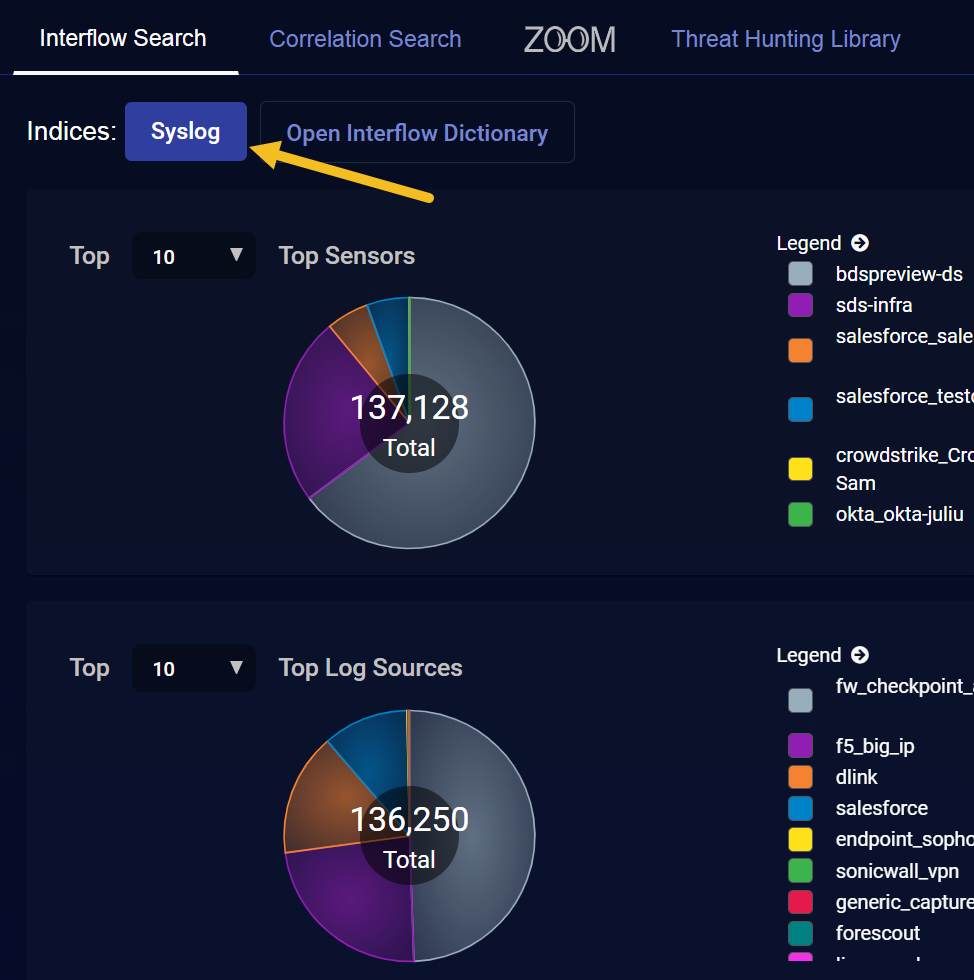The height and width of the screenshot is (980, 974).
Task: Open the Top Sensors count dropdown
Action: 194,256
